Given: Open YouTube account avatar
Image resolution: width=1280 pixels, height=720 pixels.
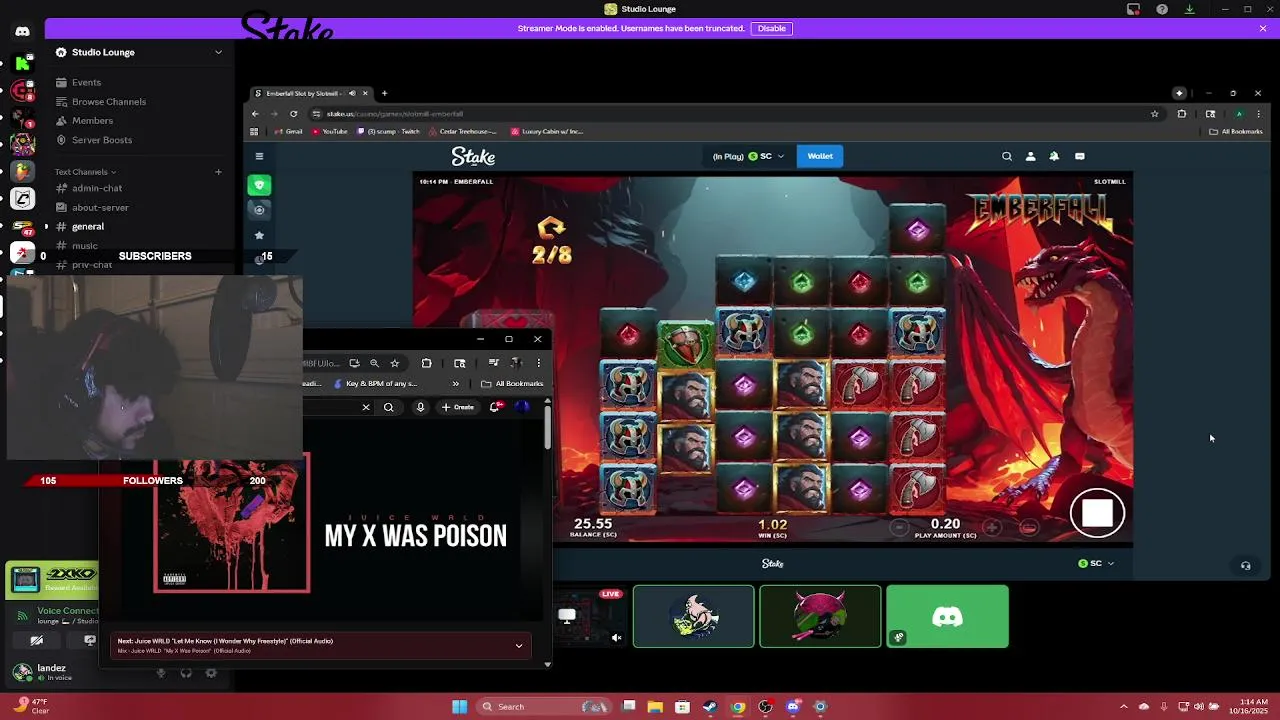Looking at the screenshot, I should (522, 407).
